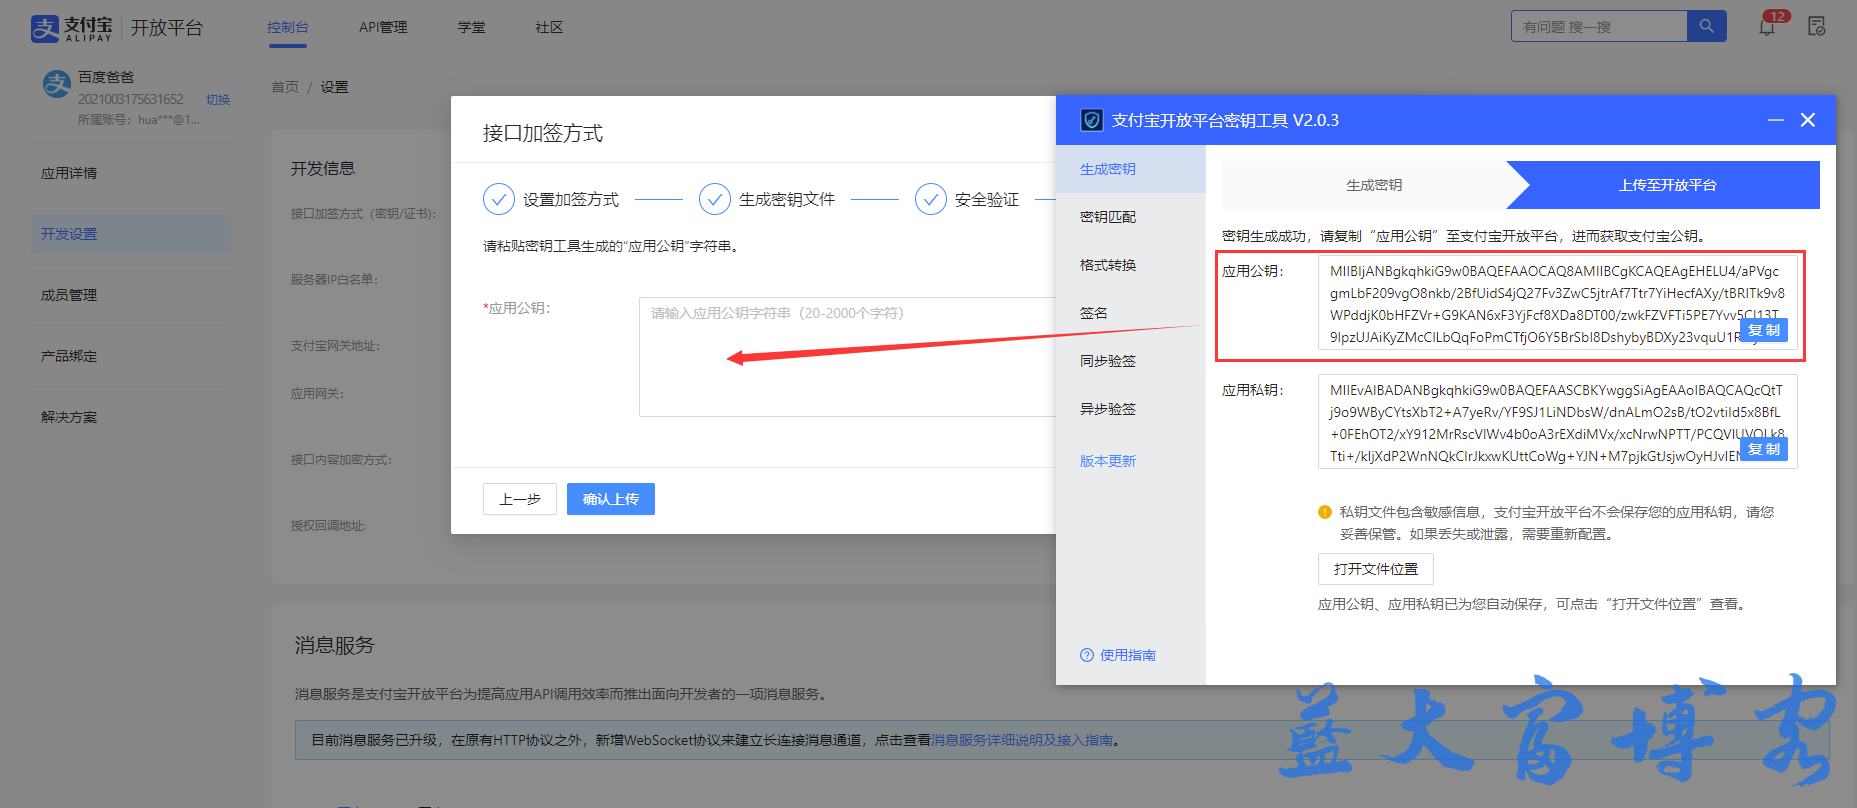Click inside the 应用公钥 key text box
This screenshot has height=808, width=1857.
[x=1557, y=303]
